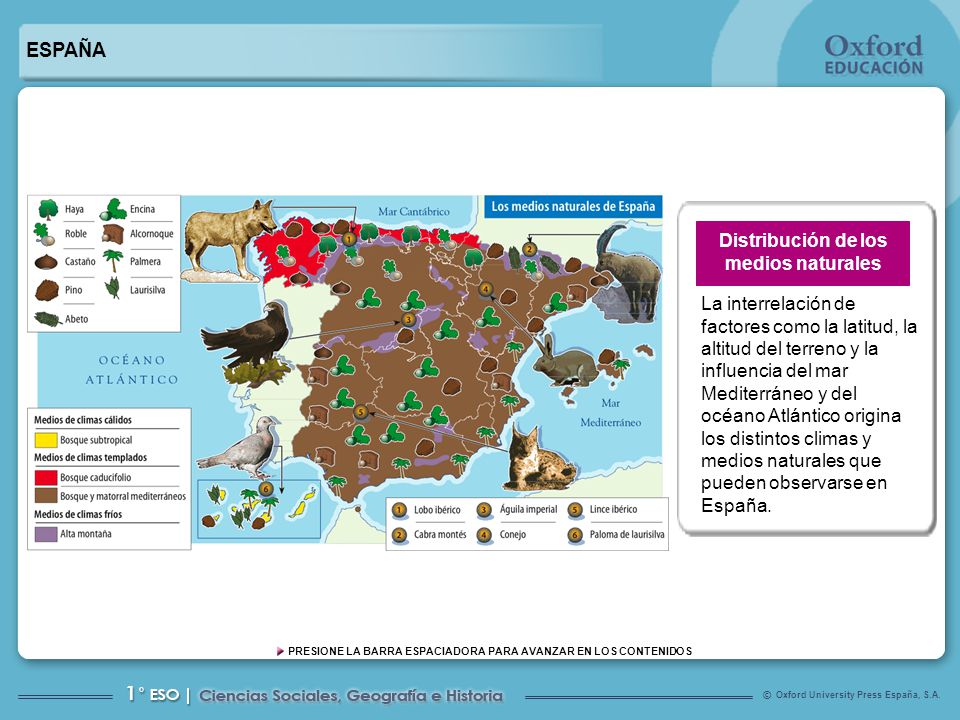Click the mountain goat illustration
Image resolution: width=960 pixels, height=720 pixels.
pos(628,272)
